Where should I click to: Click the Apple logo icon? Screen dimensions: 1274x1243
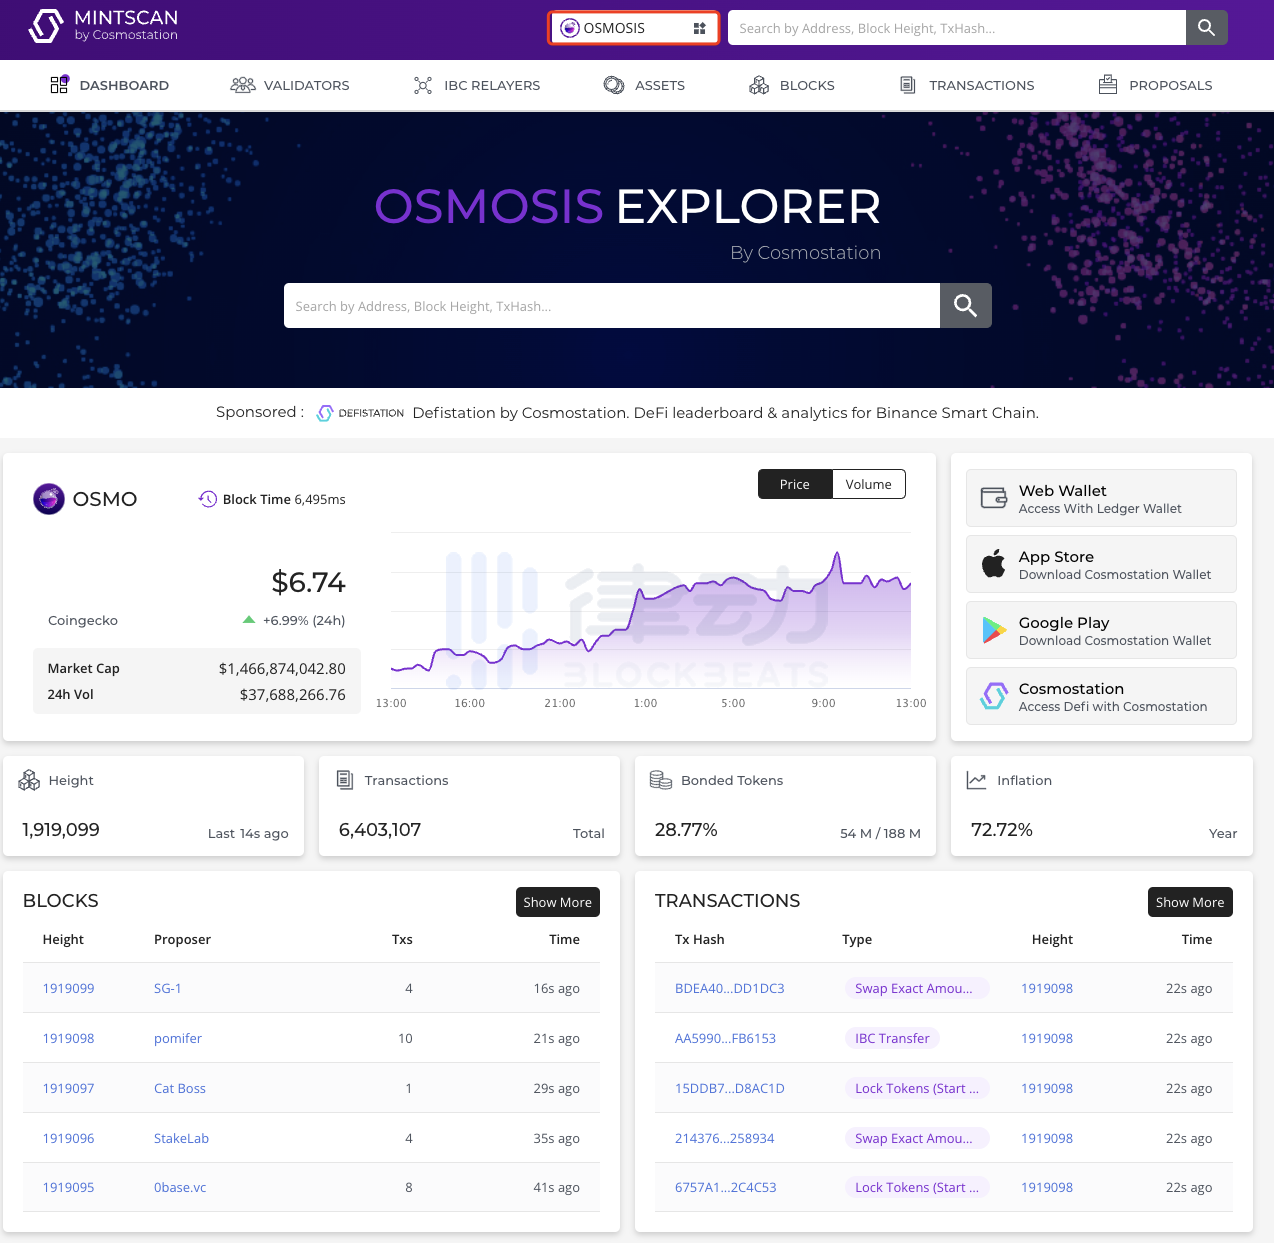coord(994,563)
